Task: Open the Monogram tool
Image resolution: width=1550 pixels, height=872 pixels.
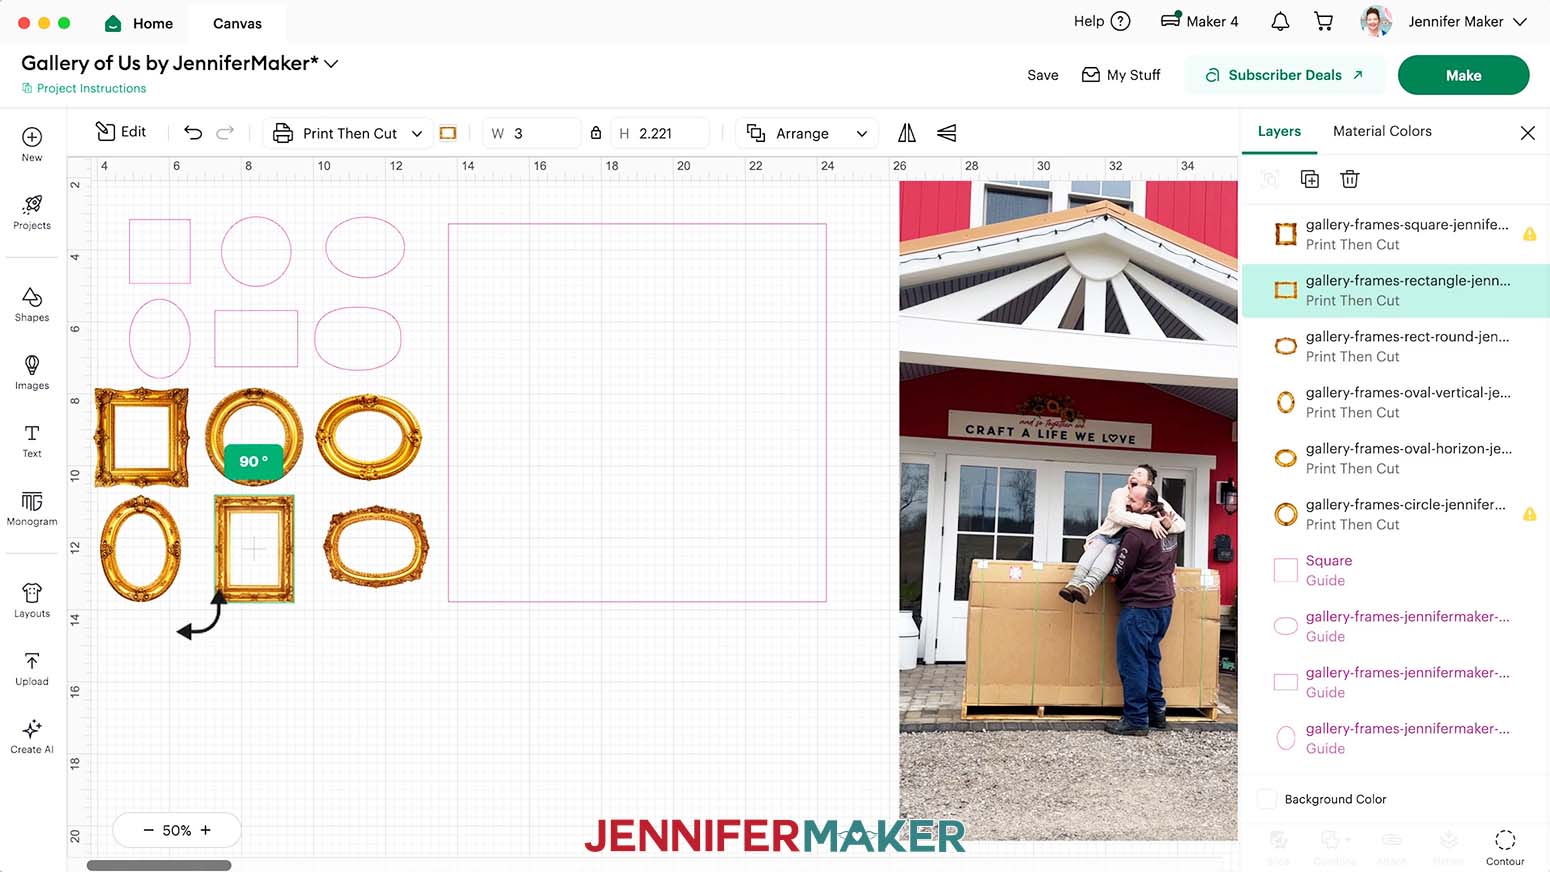Action: coord(32,508)
